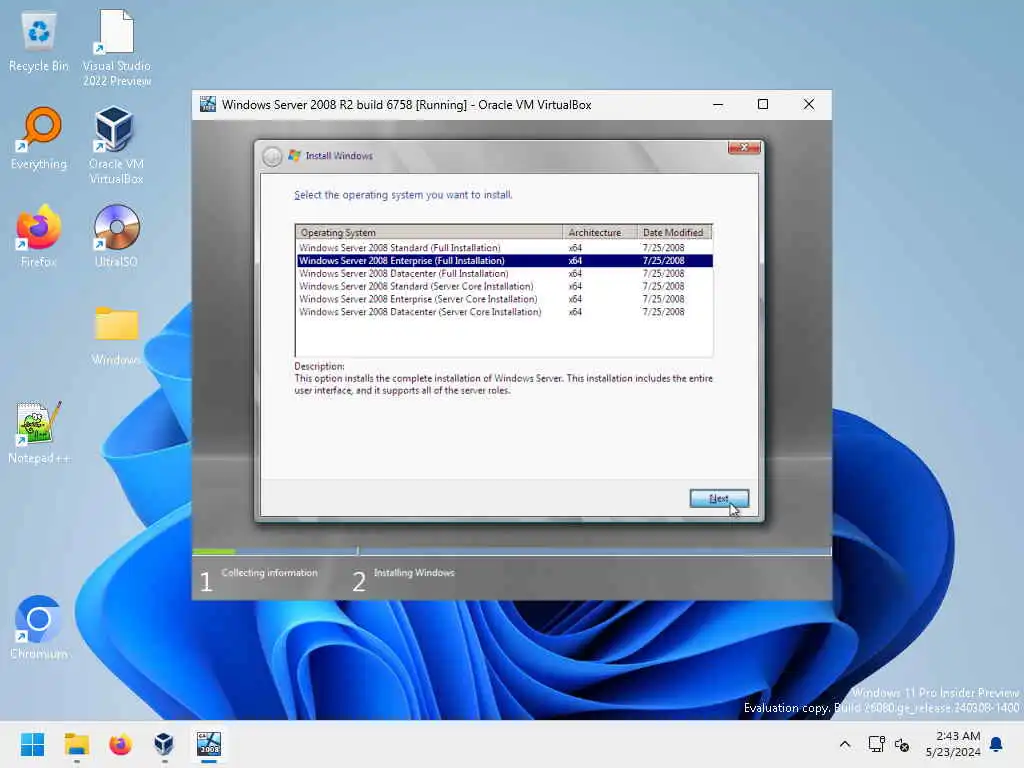The height and width of the screenshot is (768, 1024).
Task: Sort by the Operating System column header
Action: [429, 232]
